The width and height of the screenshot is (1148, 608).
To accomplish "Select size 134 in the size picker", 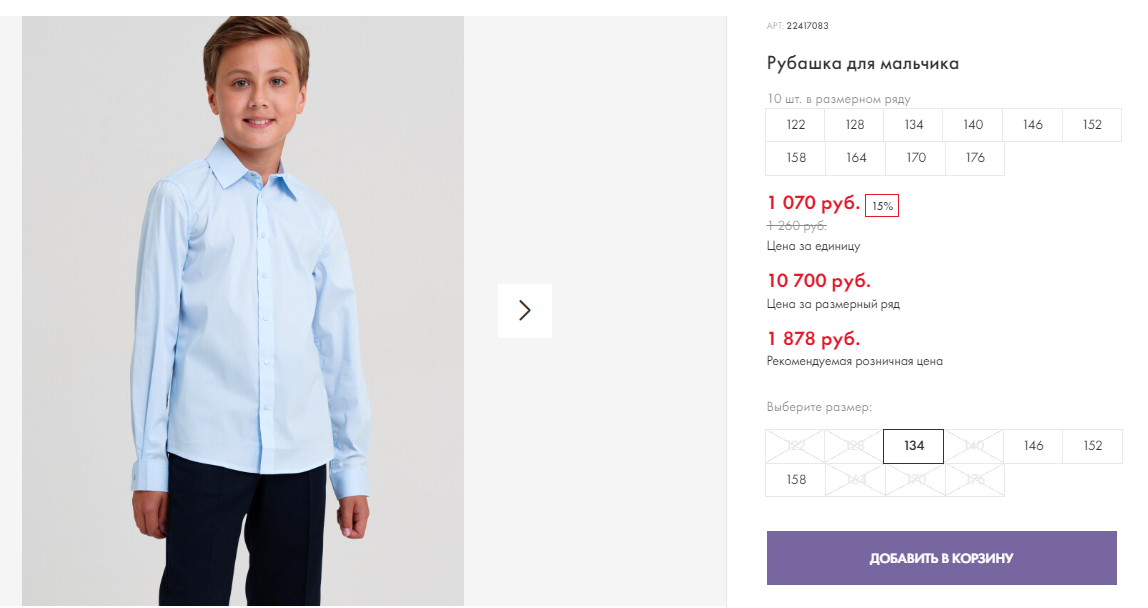I will tap(914, 446).
